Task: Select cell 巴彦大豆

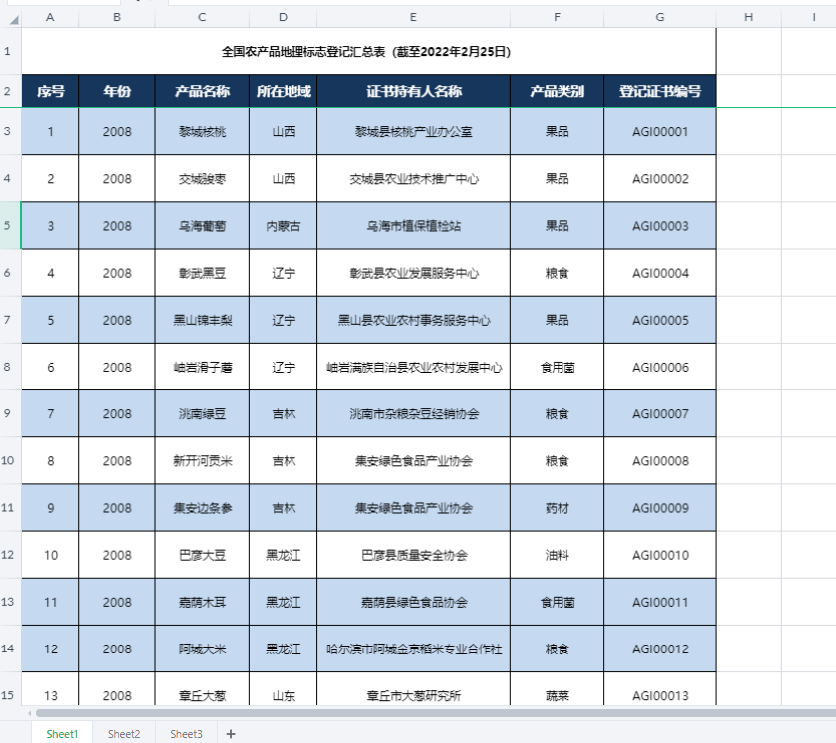Action: click(202, 555)
